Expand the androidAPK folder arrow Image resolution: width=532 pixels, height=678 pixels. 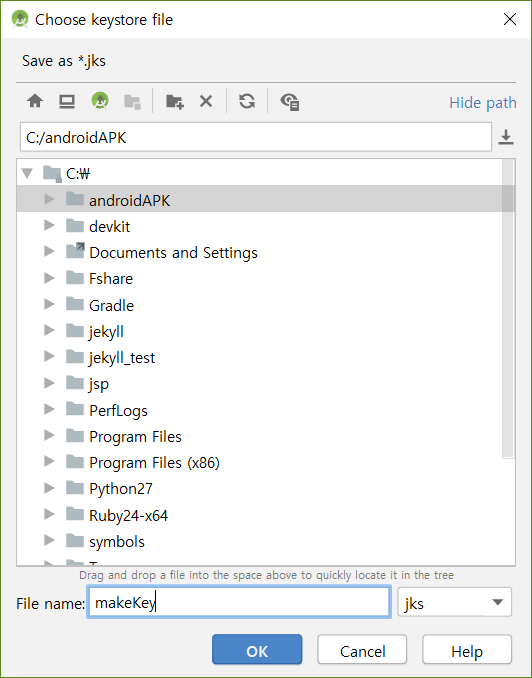coord(49,199)
